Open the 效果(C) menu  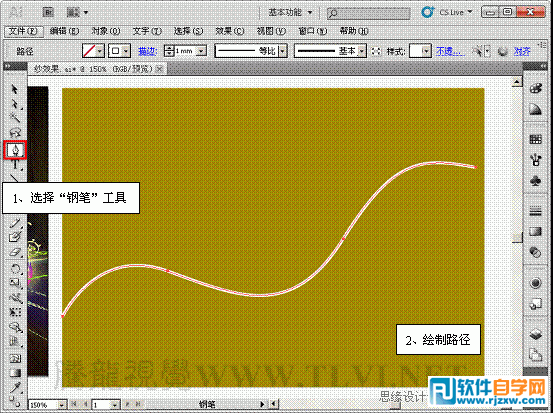230,31
